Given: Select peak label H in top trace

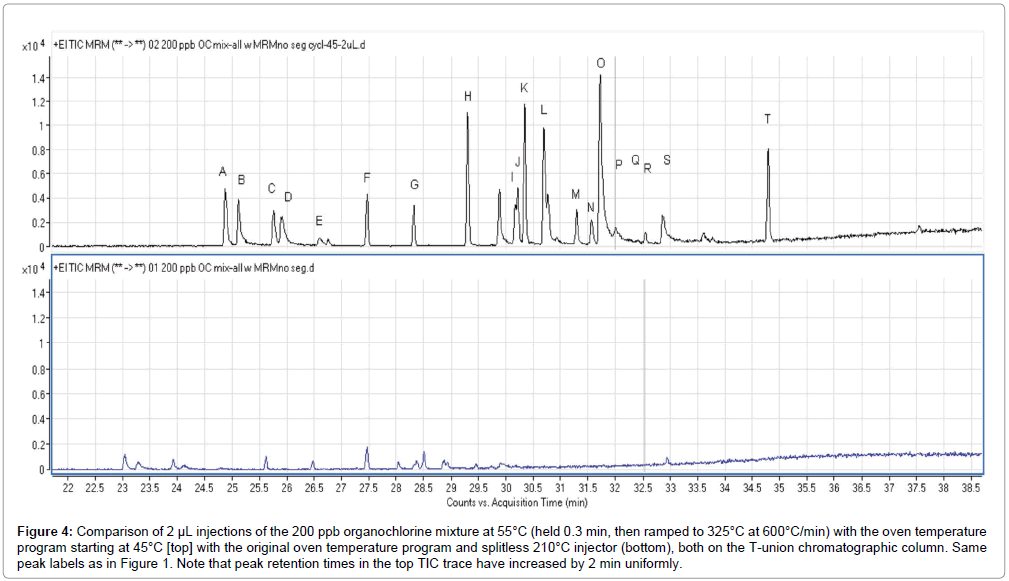Looking at the screenshot, I should (467, 97).
